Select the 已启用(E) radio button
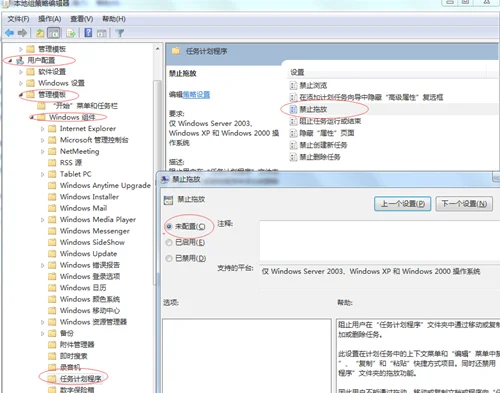500x393 pixels. 169,242
